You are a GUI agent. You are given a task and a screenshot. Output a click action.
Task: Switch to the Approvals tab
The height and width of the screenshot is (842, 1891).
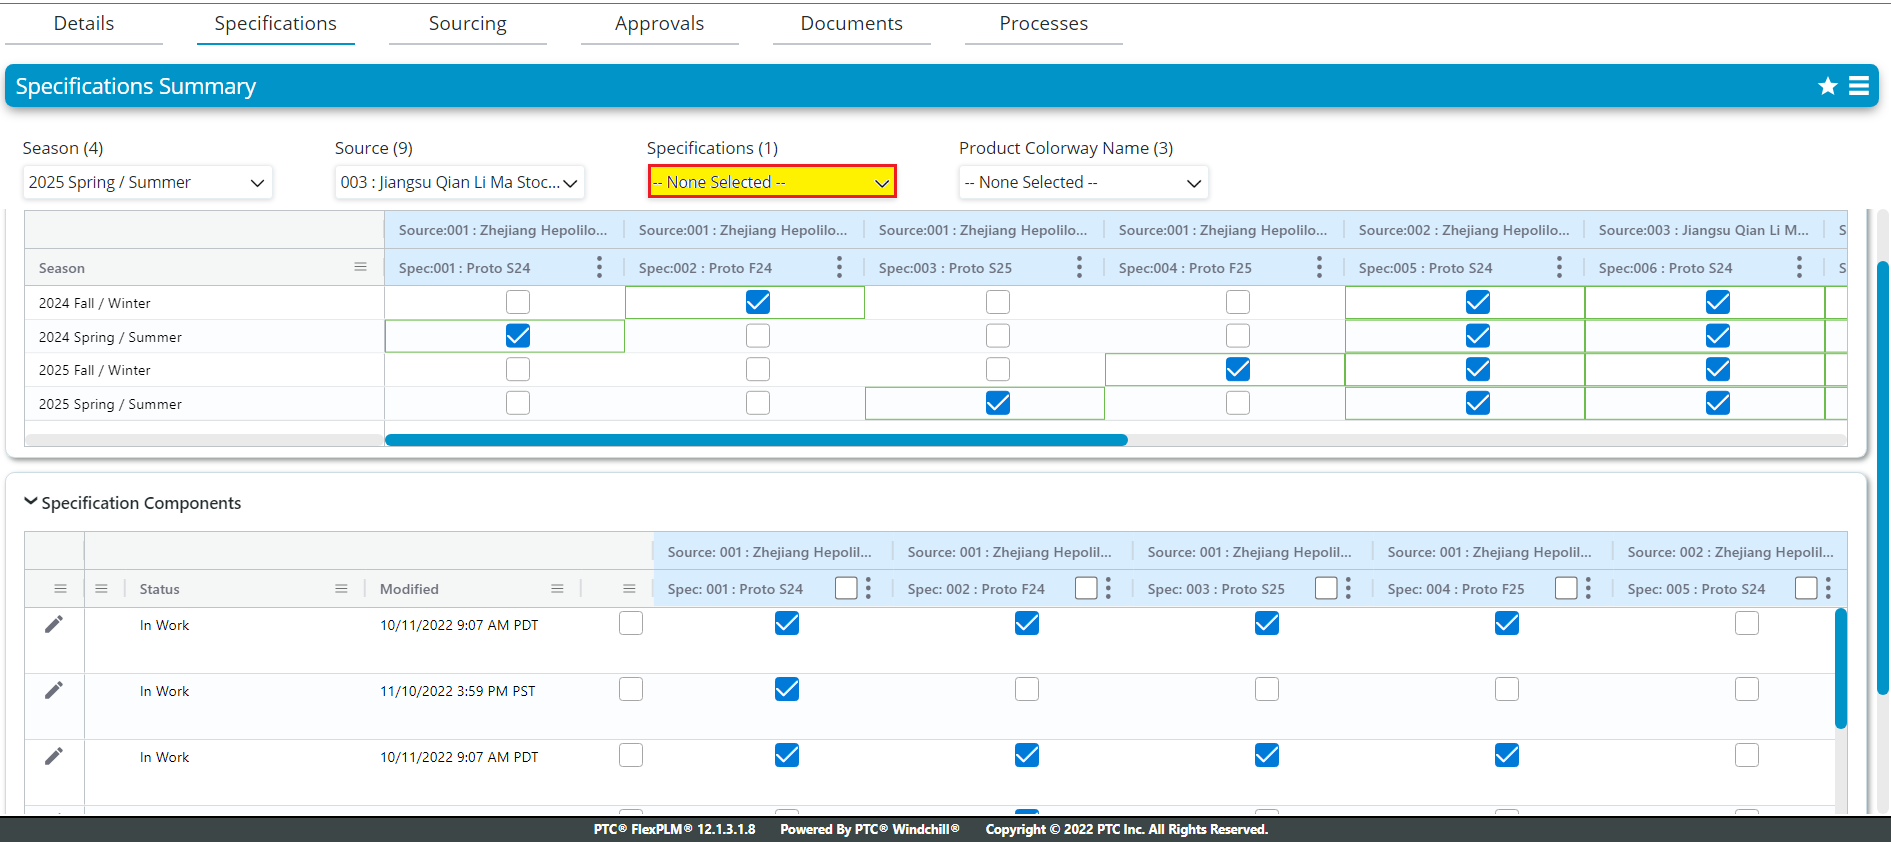click(660, 23)
